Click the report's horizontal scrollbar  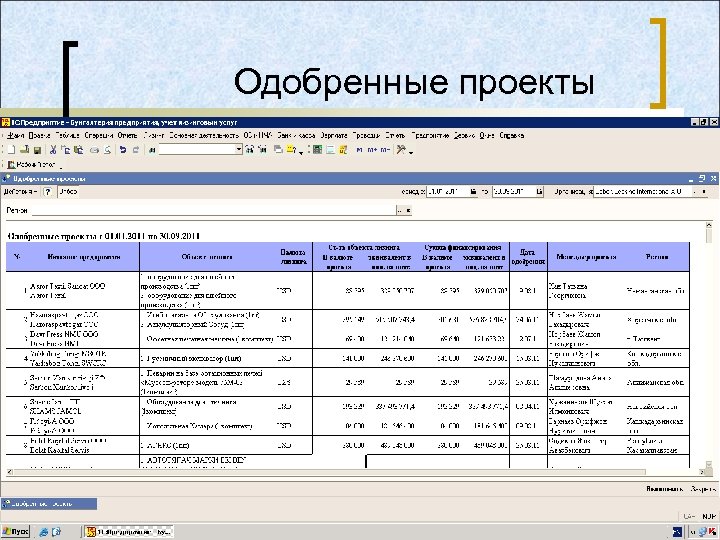356,472
